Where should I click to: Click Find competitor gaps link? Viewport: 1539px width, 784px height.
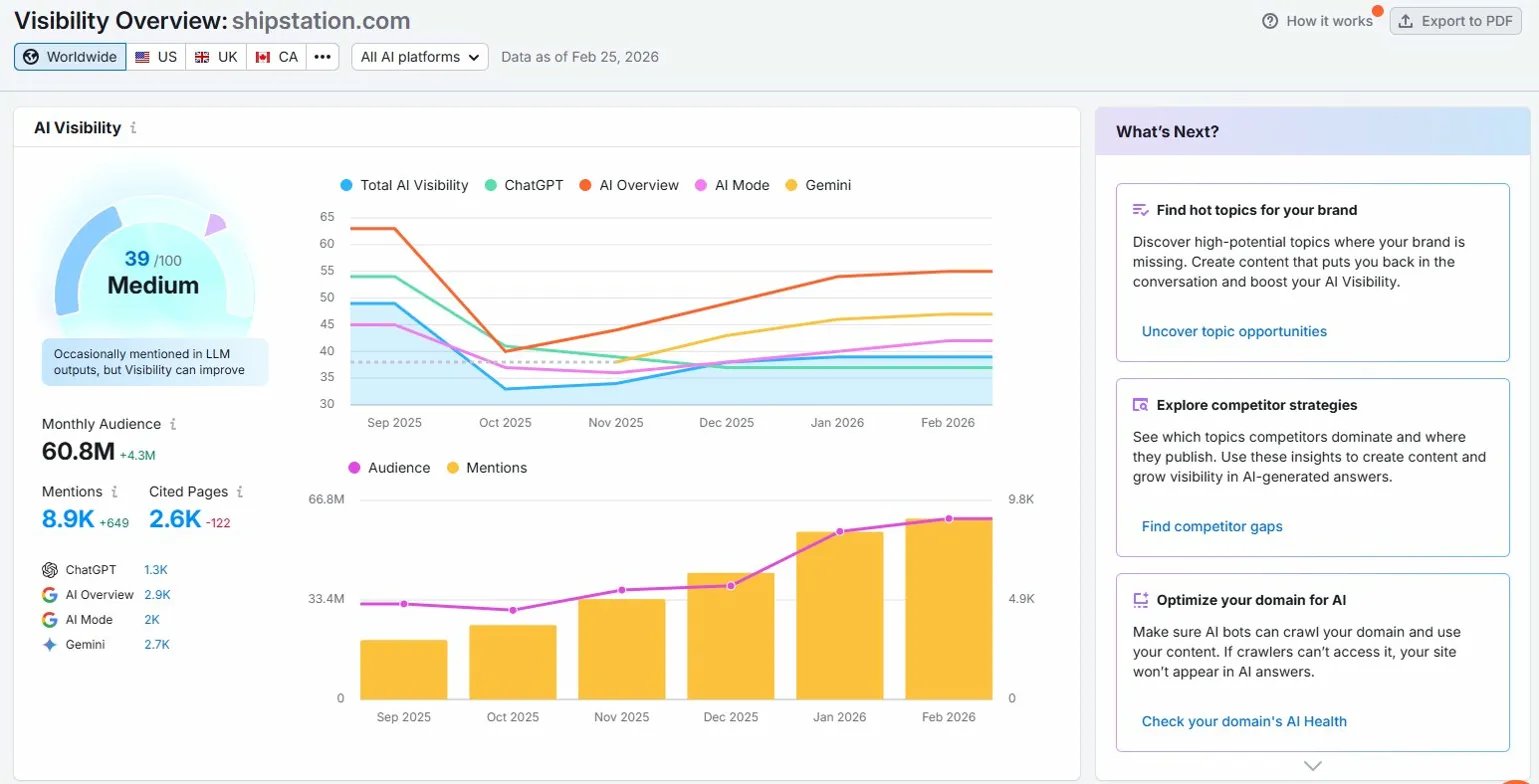click(1212, 526)
